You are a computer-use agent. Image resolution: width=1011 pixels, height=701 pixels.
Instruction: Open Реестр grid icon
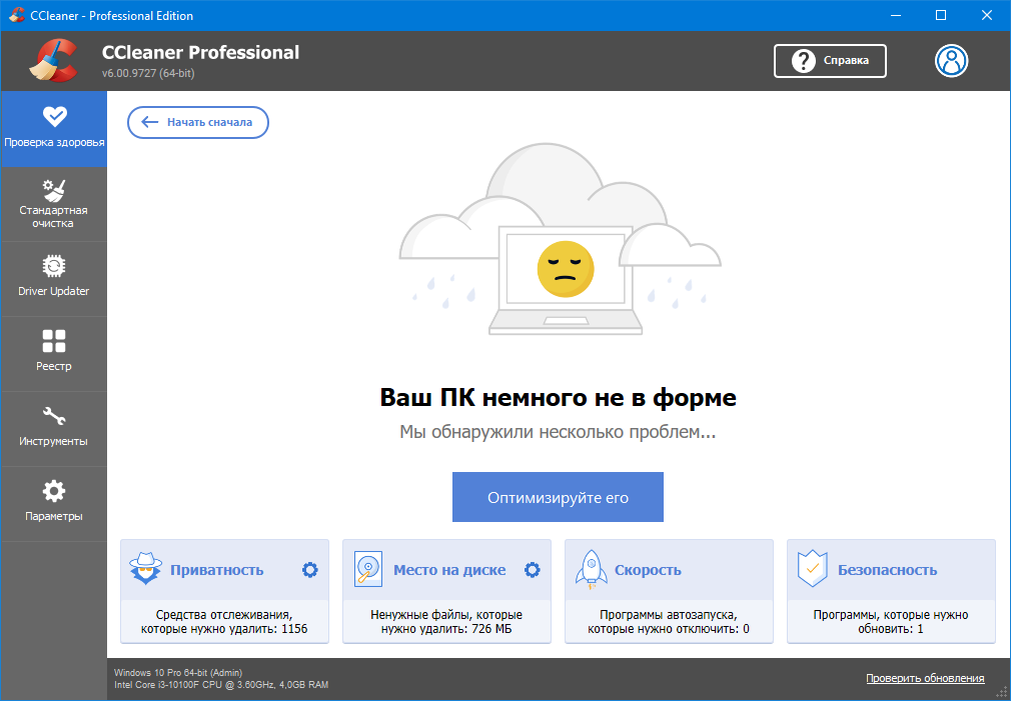(54, 341)
